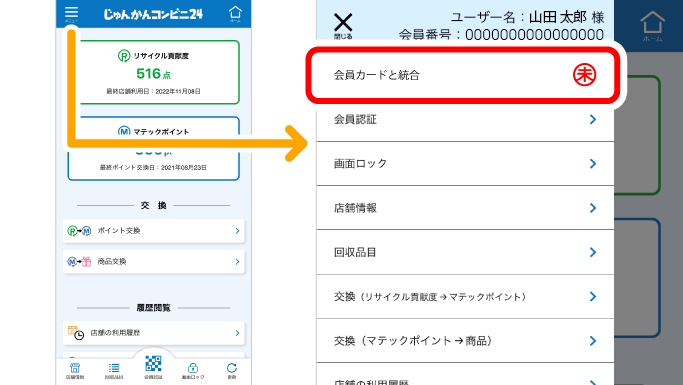Open 交換 (マテックポイント→商品) entry
Image resolution: width=683 pixels, height=385 pixels.
point(465,341)
